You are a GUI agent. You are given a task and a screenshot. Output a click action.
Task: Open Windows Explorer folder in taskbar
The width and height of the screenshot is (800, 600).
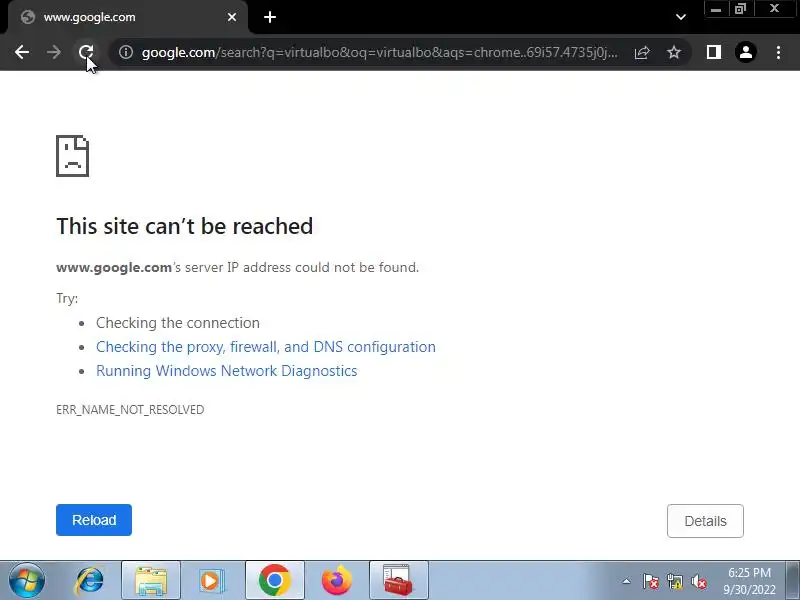click(151, 581)
